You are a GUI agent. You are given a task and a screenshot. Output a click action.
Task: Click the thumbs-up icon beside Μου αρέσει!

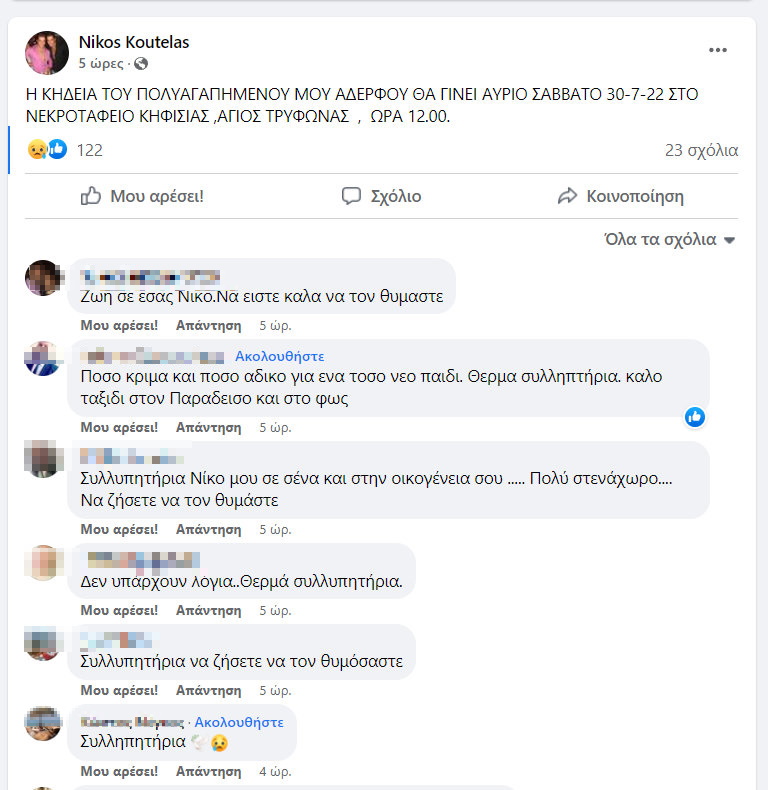click(x=91, y=195)
